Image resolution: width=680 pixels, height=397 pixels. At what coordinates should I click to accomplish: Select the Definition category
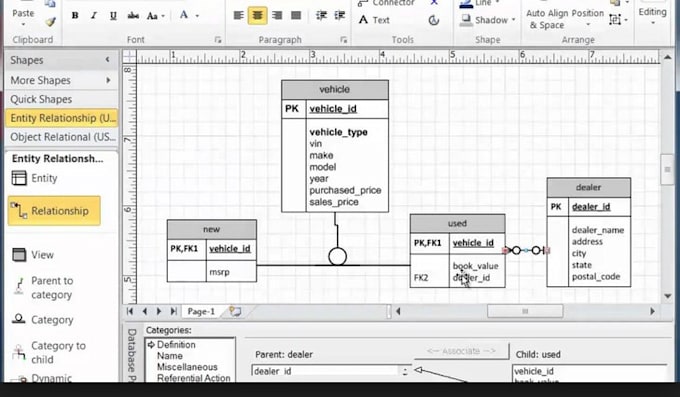tap(176, 345)
